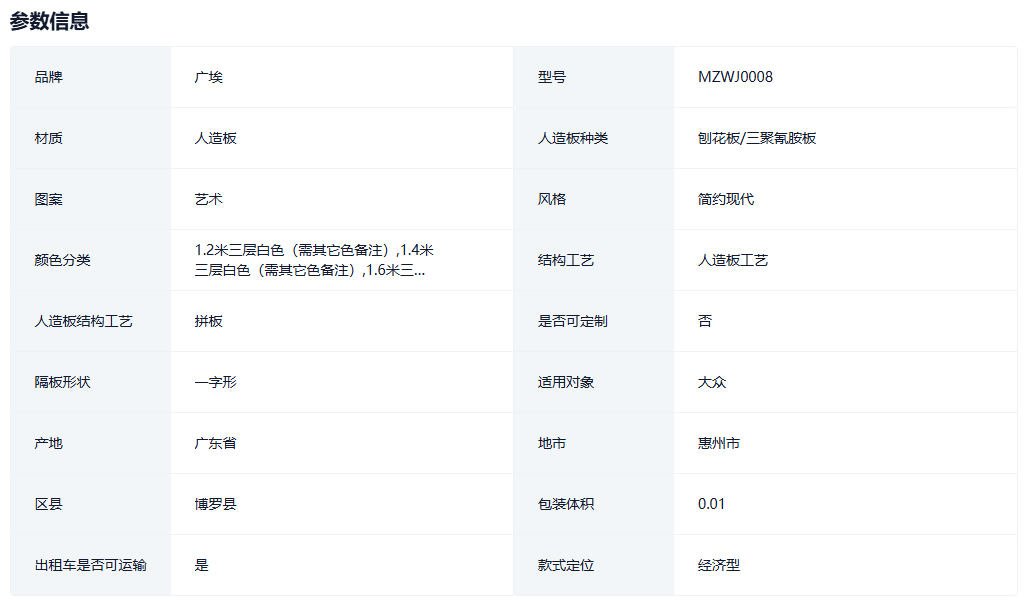Click the 款式定位 value 经济型
The width and height of the screenshot is (1025, 602).
click(x=719, y=565)
